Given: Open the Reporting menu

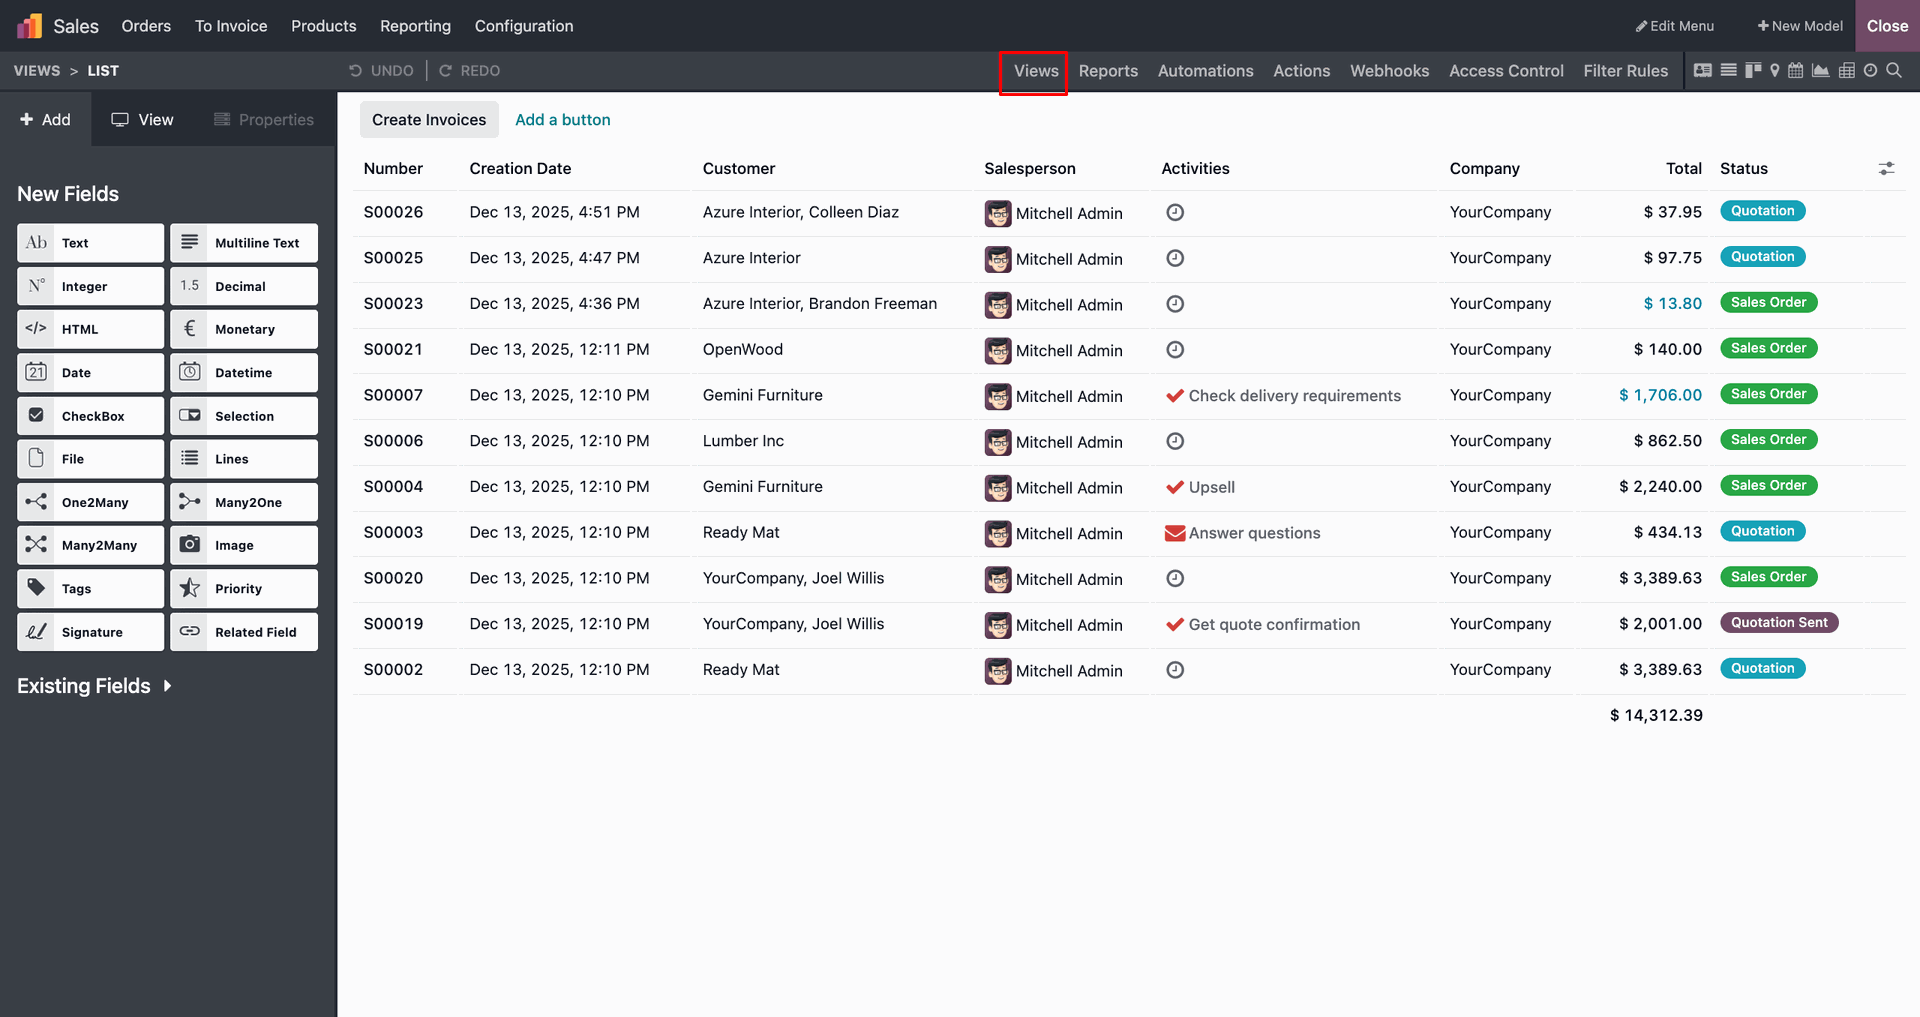Looking at the screenshot, I should 415,26.
